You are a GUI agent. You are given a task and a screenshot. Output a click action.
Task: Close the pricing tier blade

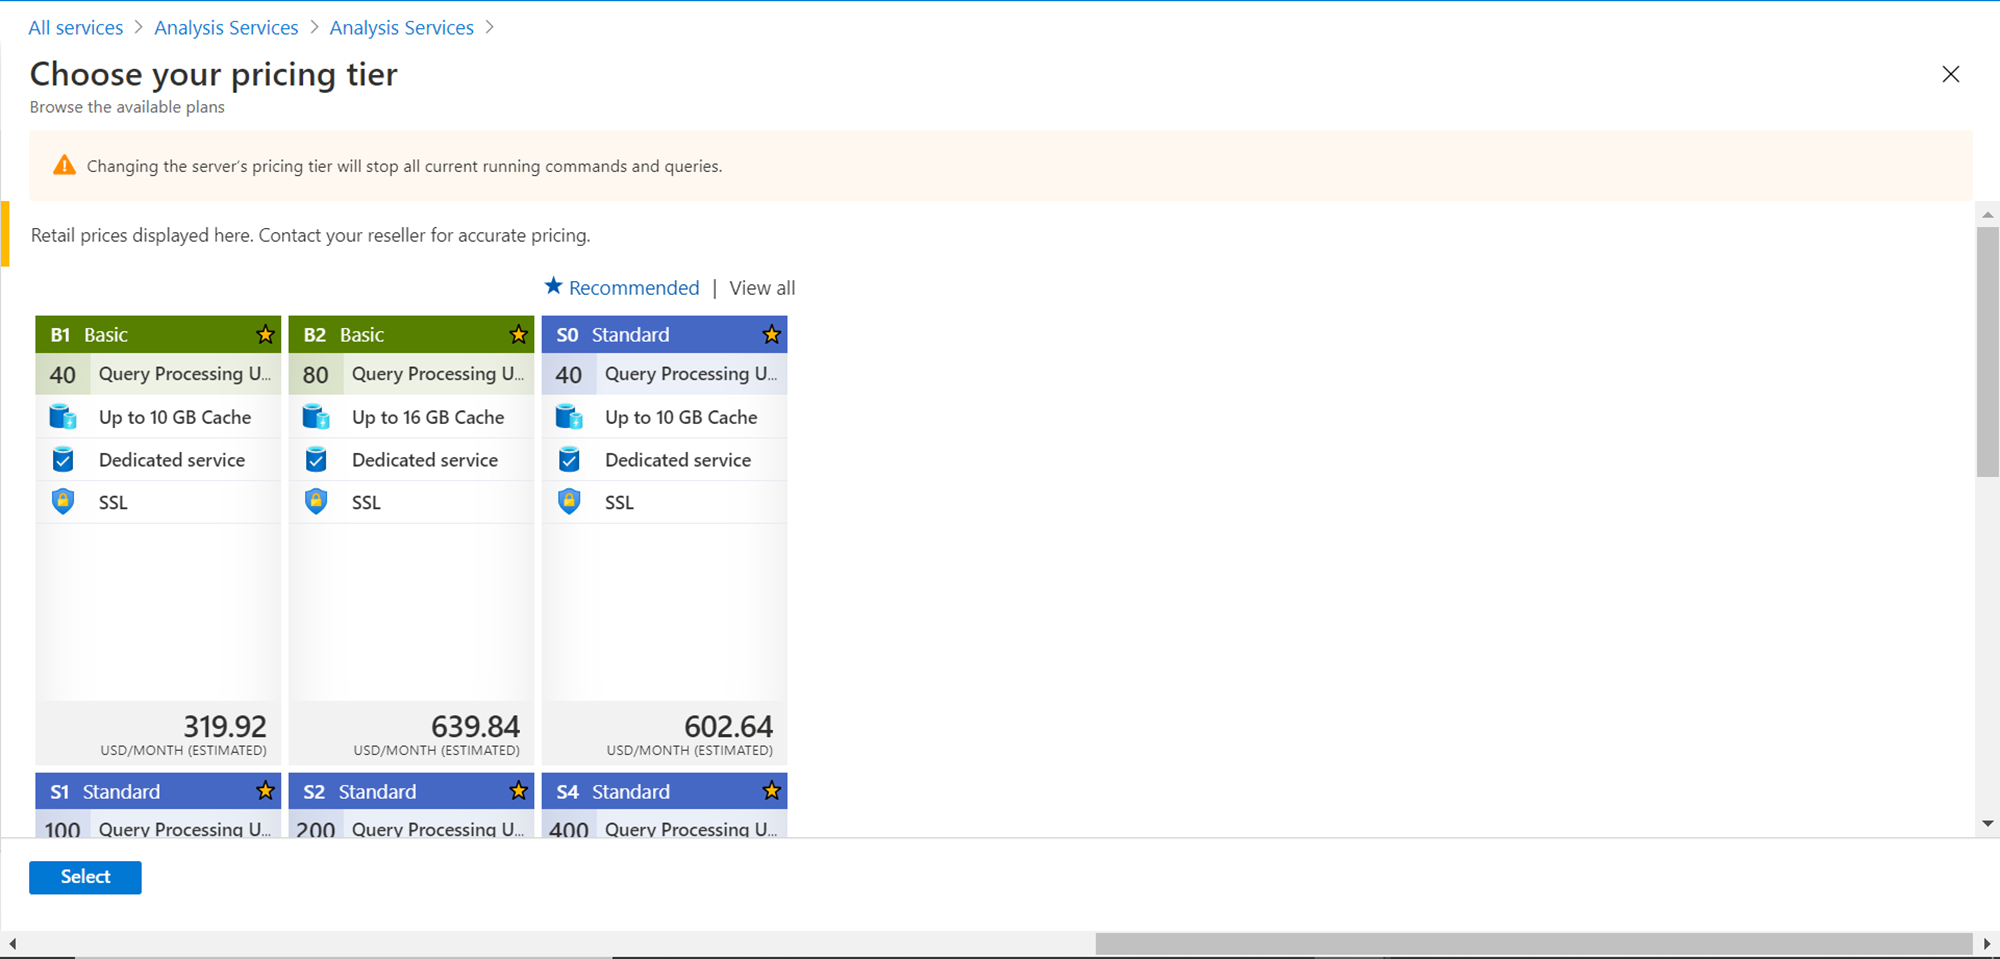(x=1950, y=74)
